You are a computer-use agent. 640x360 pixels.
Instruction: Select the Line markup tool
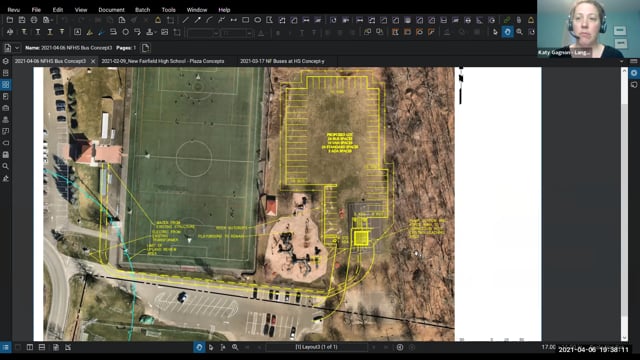point(185,20)
